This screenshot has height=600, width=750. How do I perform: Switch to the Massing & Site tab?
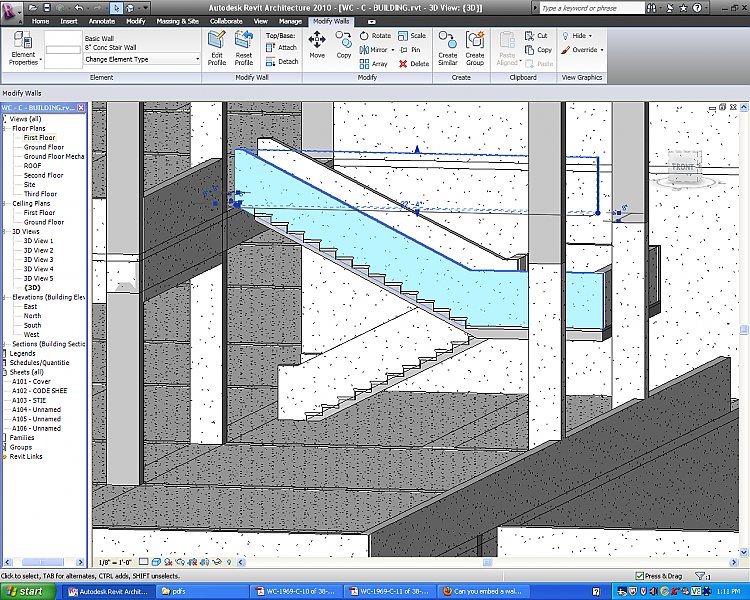pos(177,20)
